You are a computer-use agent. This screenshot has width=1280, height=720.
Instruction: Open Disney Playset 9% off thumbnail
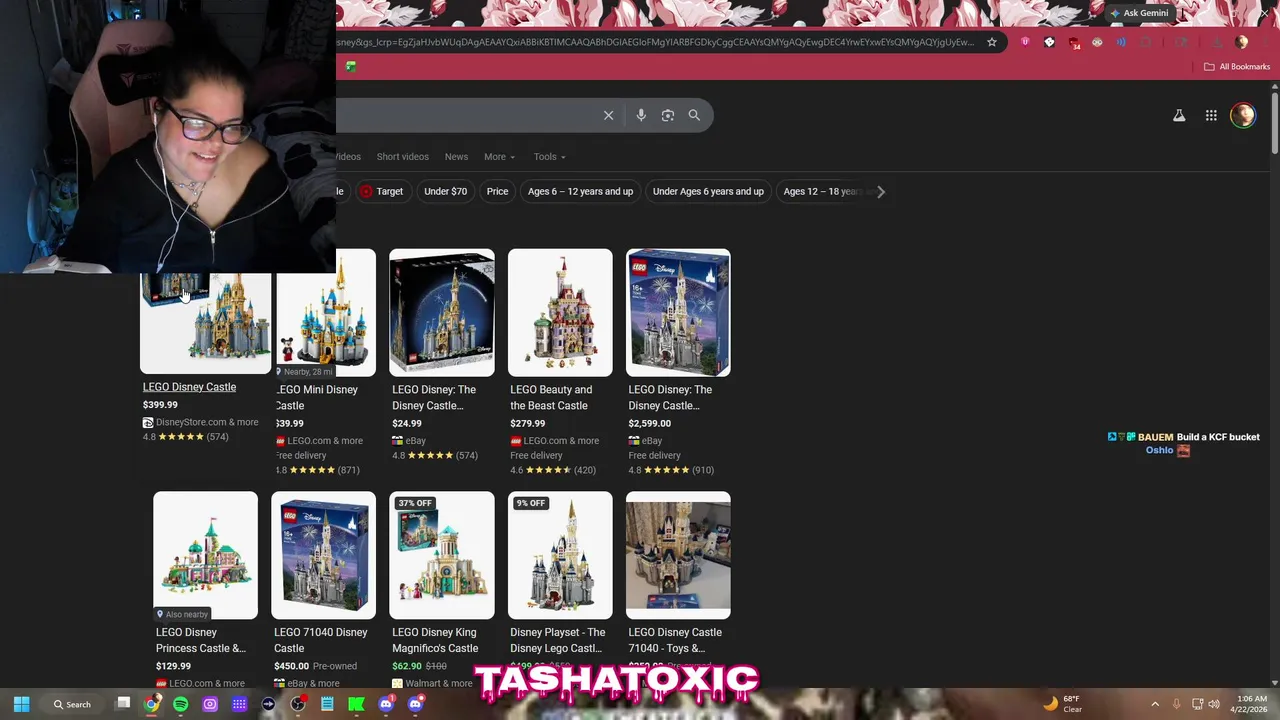tap(560, 555)
